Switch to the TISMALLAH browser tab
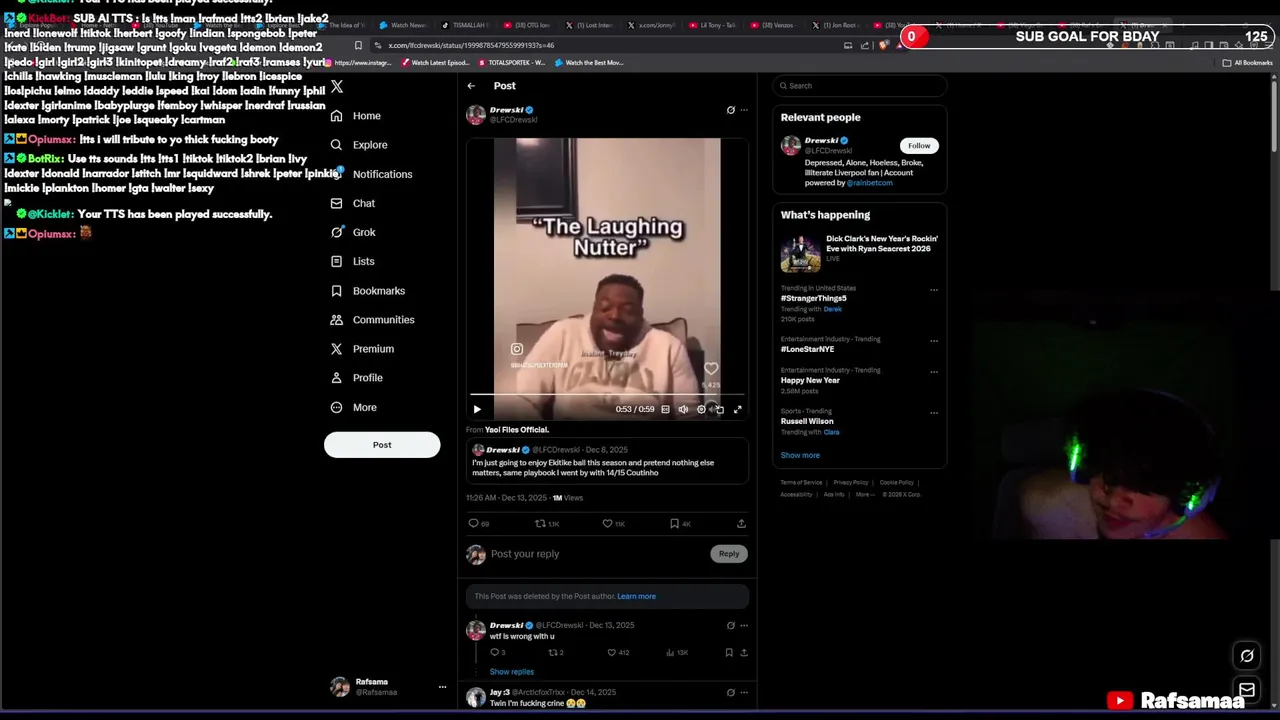The width and height of the screenshot is (1280, 720). [x=465, y=25]
